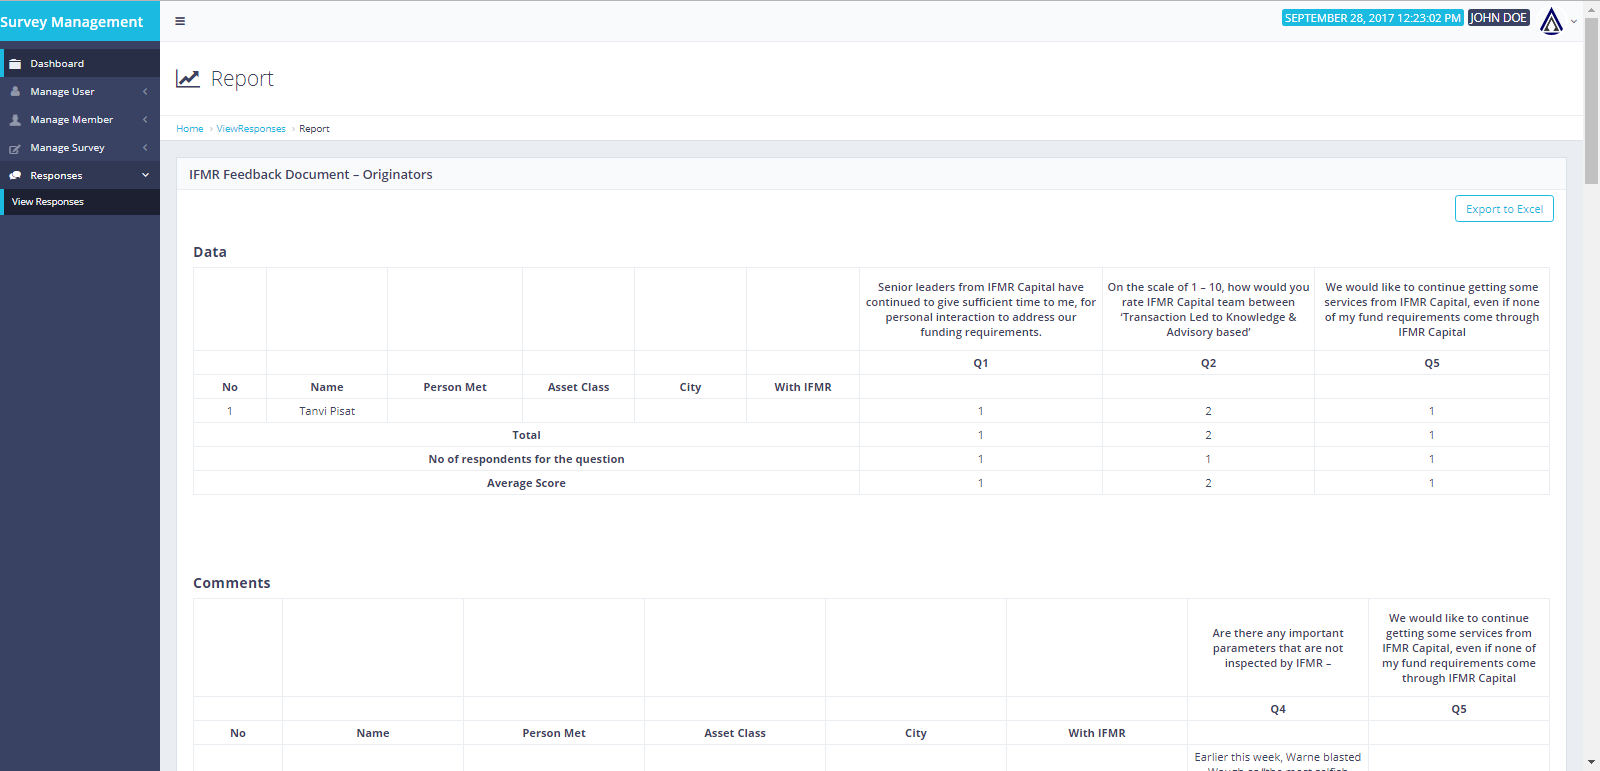The height and width of the screenshot is (771, 1600).
Task: Click the Manage Member icon in sidebar
Action: (15, 120)
